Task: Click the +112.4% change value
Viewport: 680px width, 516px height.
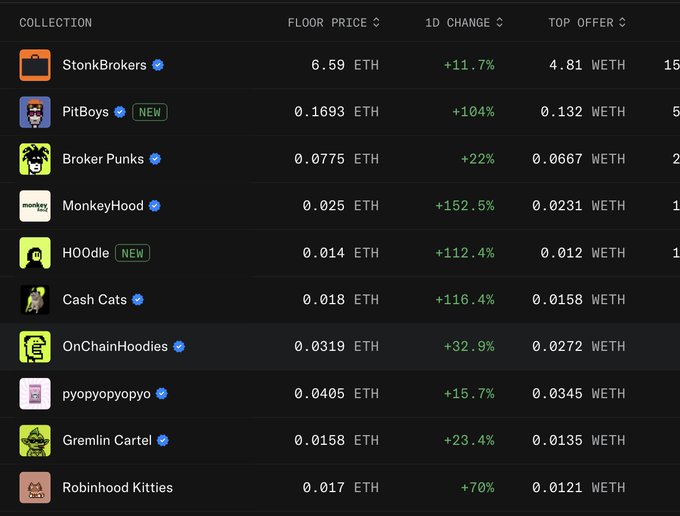Action: tap(465, 253)
